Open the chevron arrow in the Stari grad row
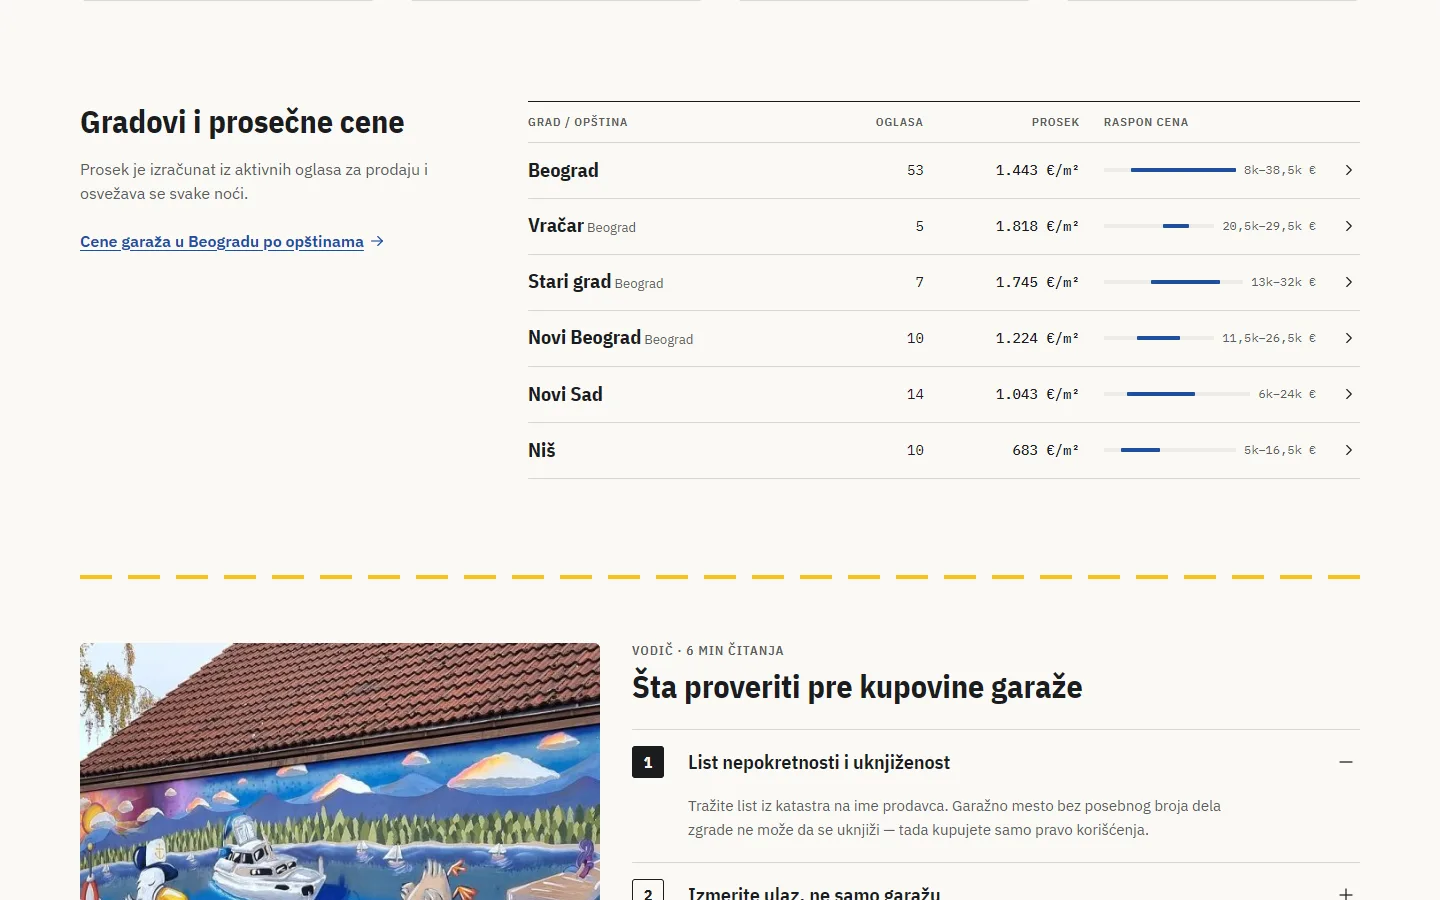The height and width of the screenshot is (900, 1440). [1348, 282]
